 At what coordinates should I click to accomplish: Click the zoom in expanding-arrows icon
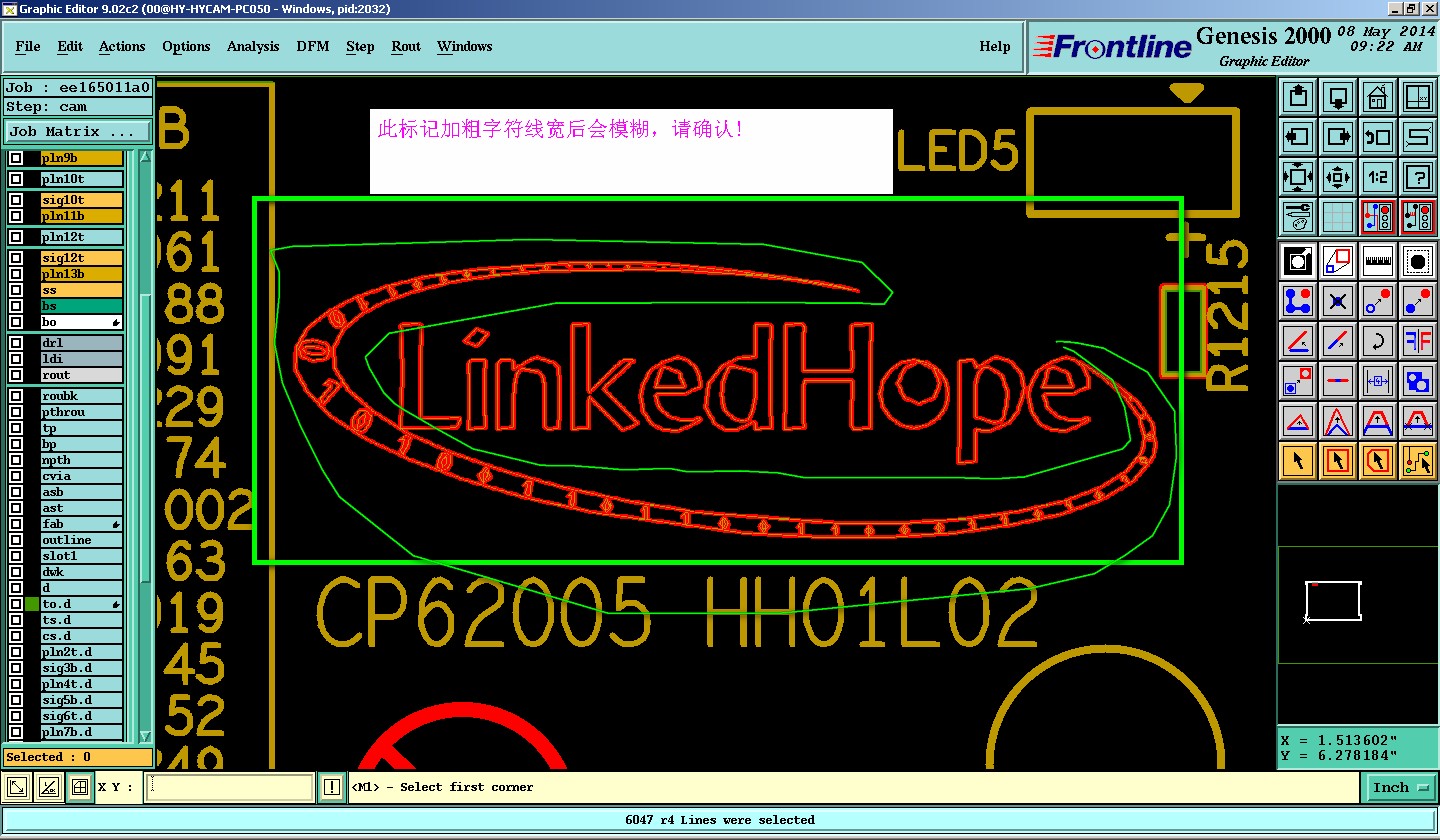(x=1298, y=177)
